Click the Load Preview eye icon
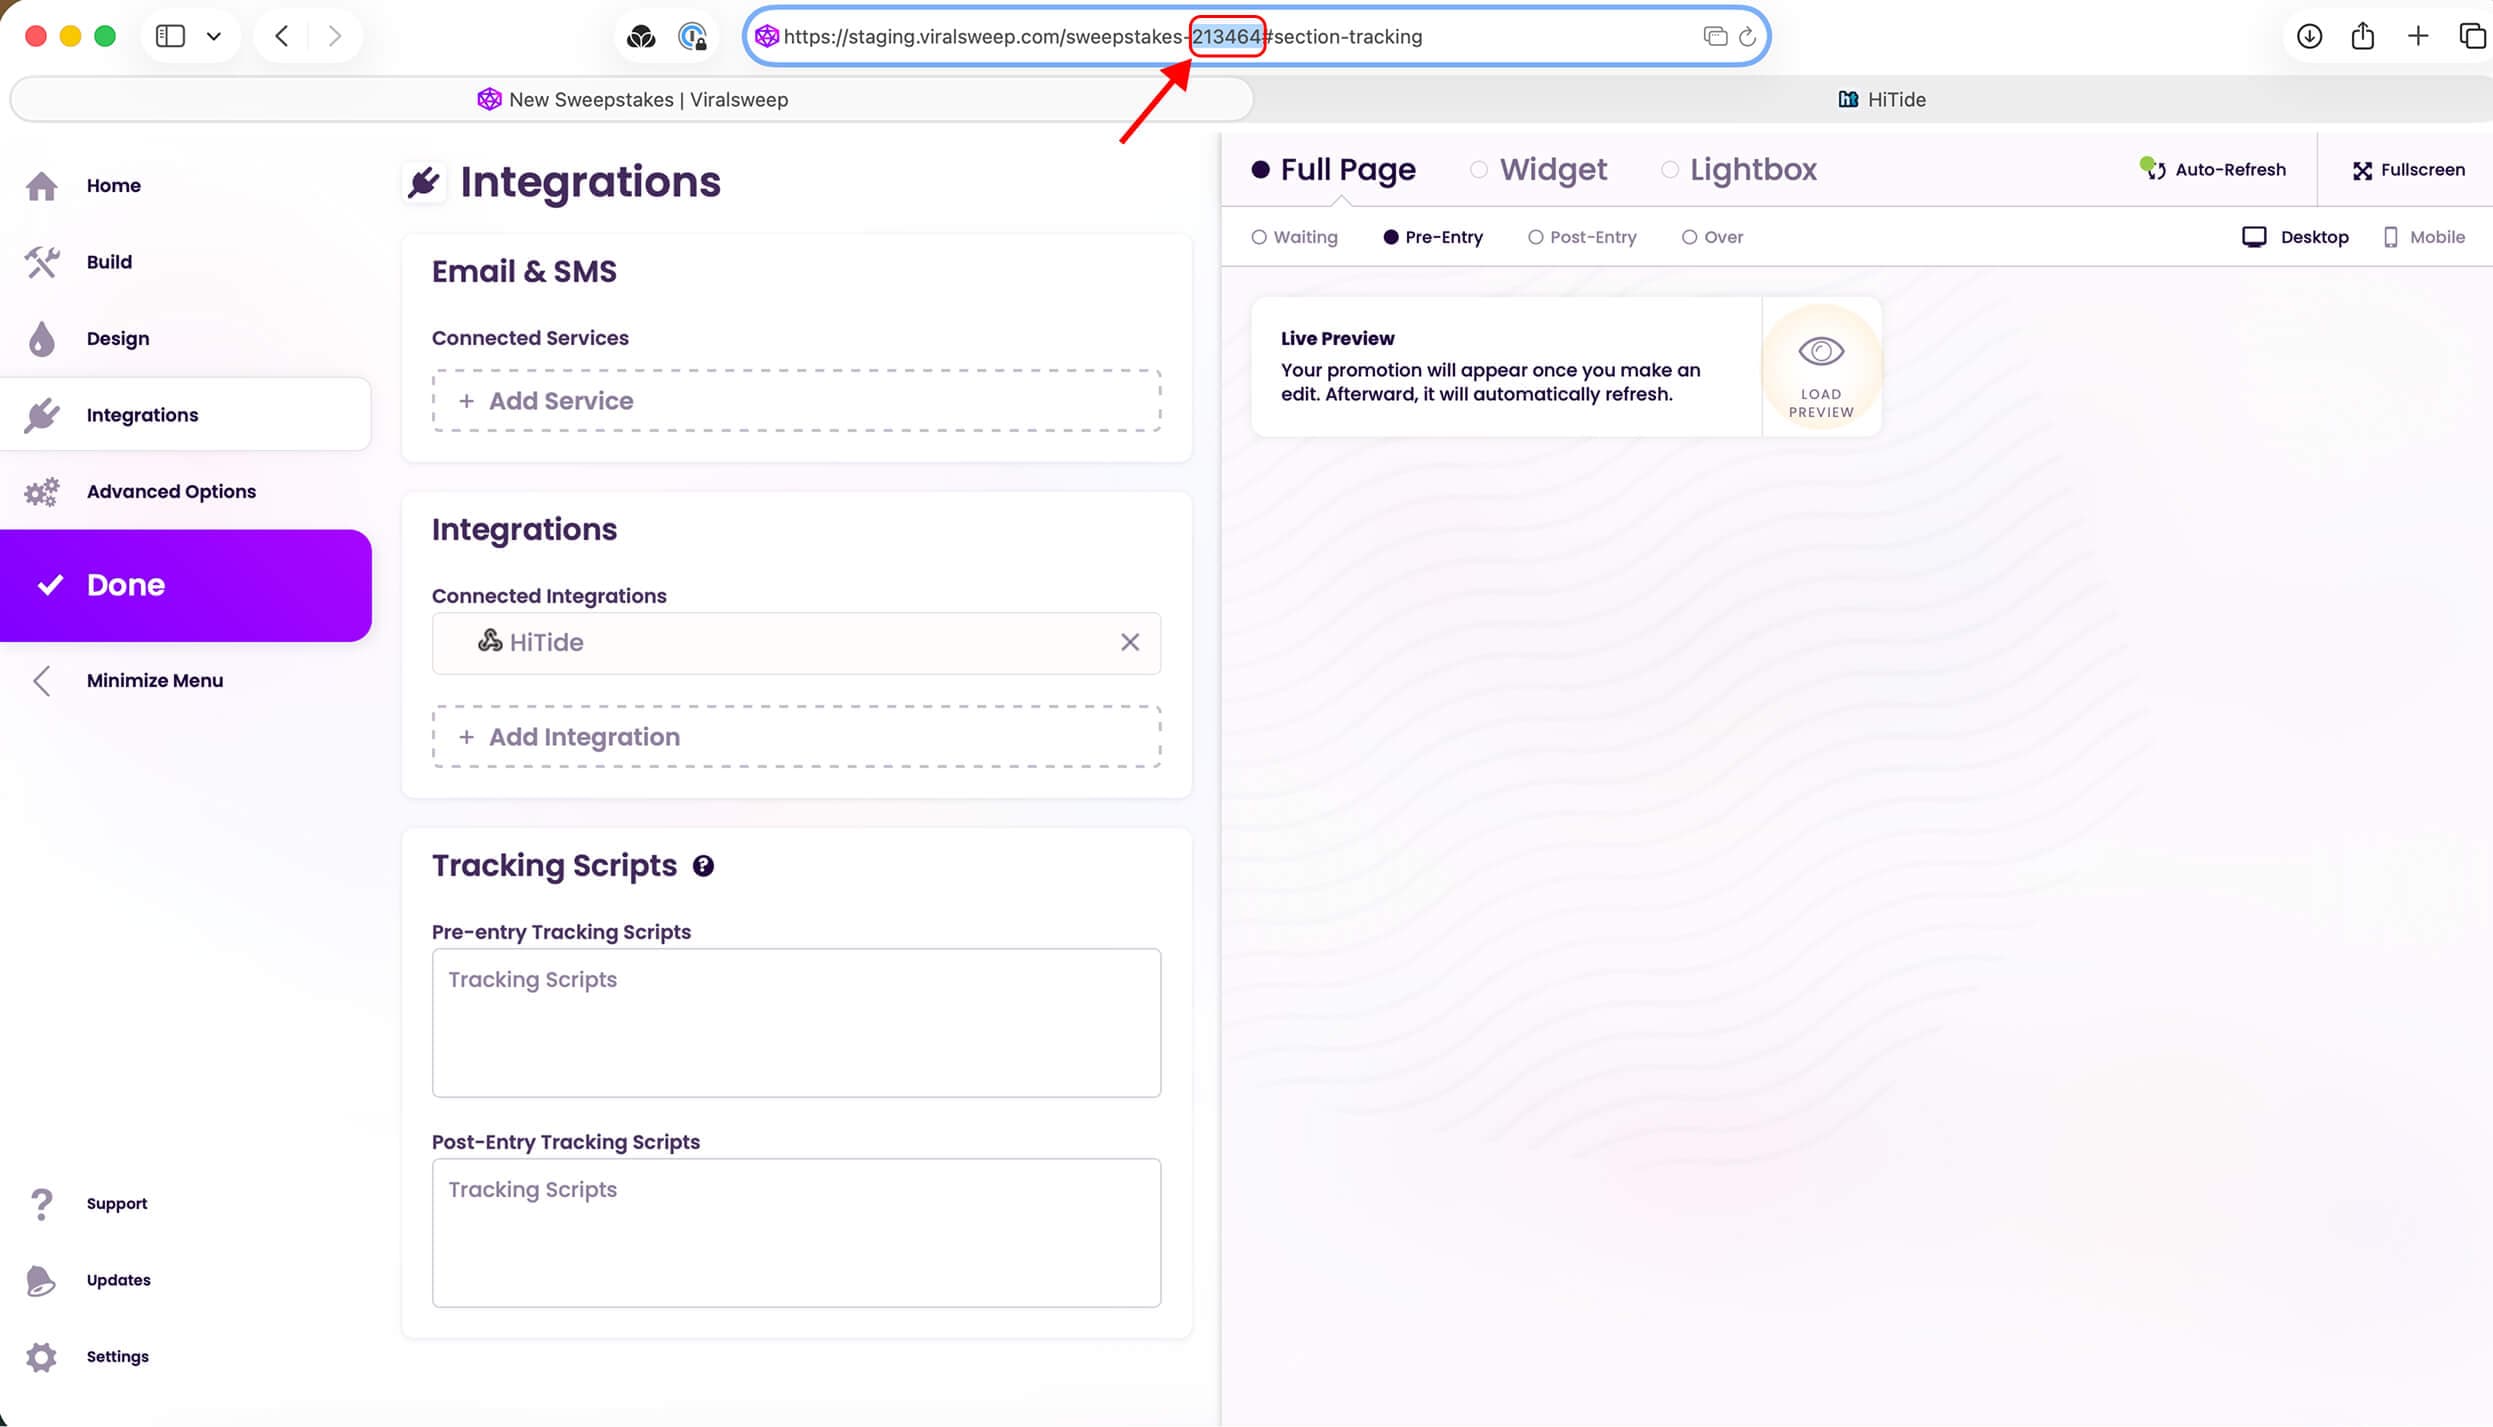The height and width of the screenshot is (1427, 2493). click(x=1820, y=352)
